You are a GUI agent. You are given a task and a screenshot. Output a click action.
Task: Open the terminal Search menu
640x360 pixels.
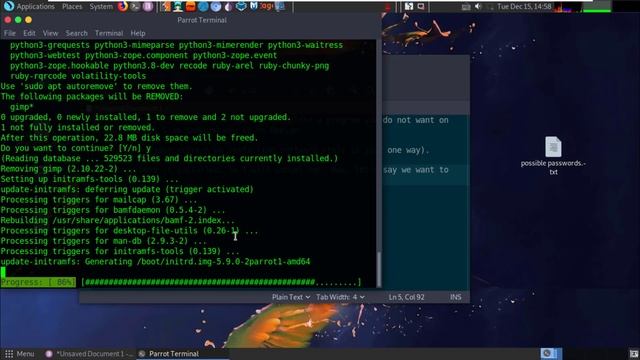pyautogui.click(x=76, y=33)
